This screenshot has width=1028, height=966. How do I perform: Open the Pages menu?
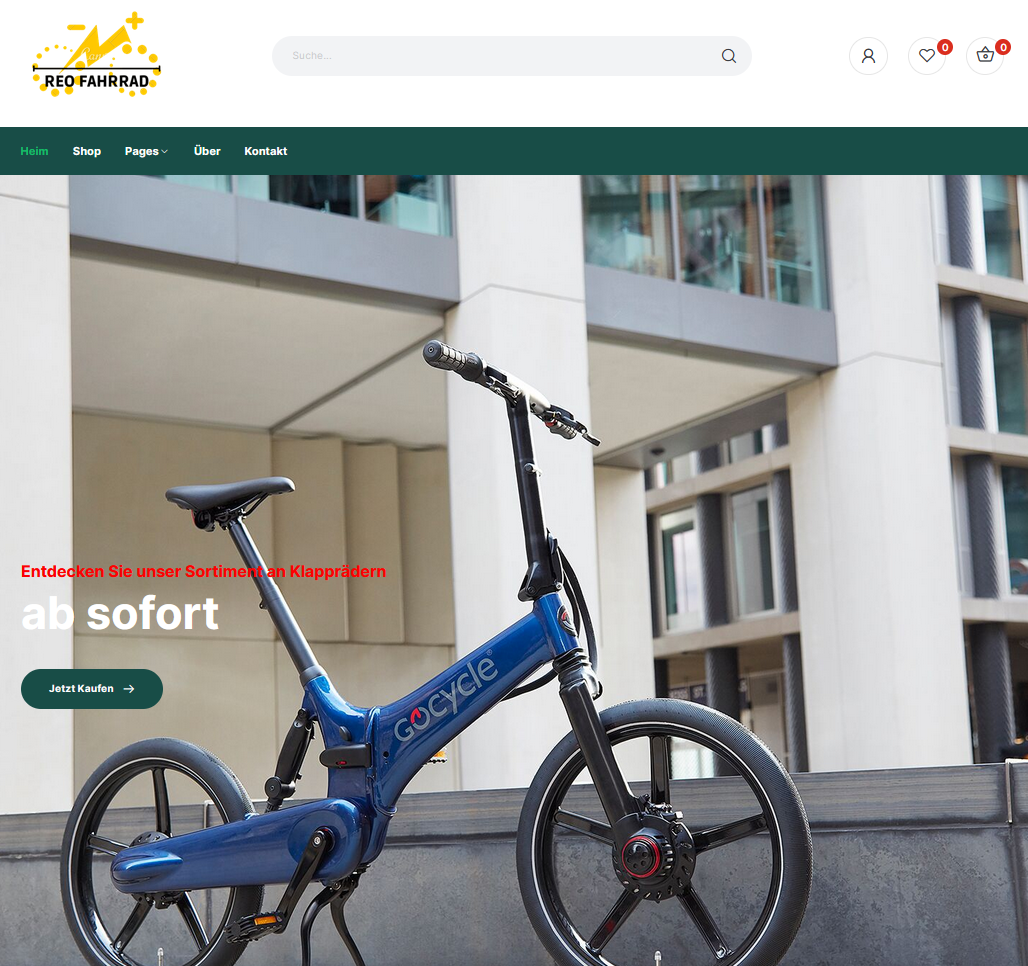point(146,151)
